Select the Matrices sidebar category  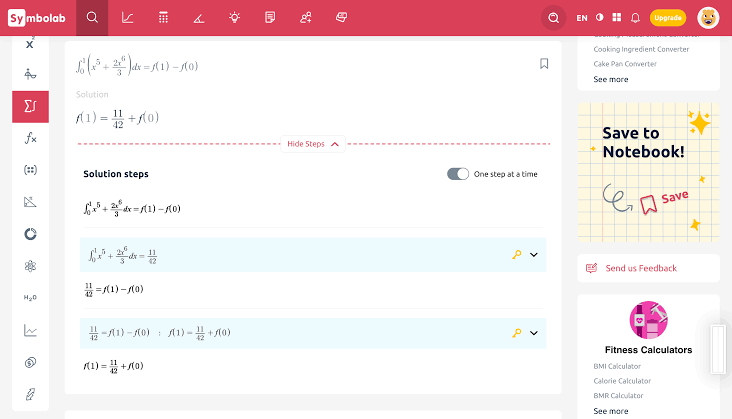pos(30,170)
